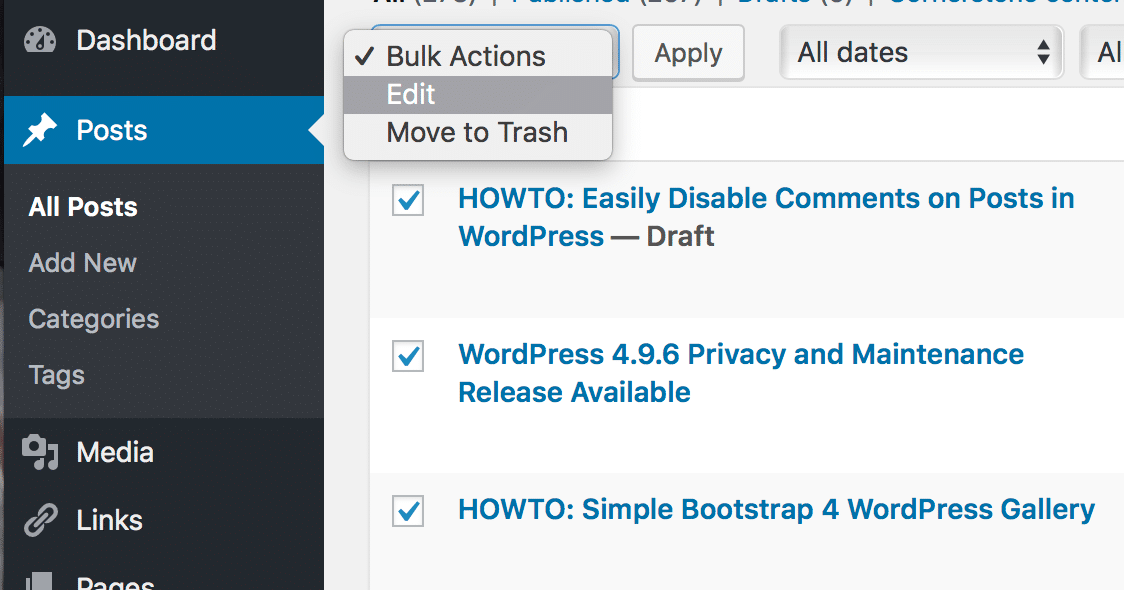Open Simple Bootstrap 4 Gallery post
This screenshot has width=1124, height=590.
(x=776, y=510)
